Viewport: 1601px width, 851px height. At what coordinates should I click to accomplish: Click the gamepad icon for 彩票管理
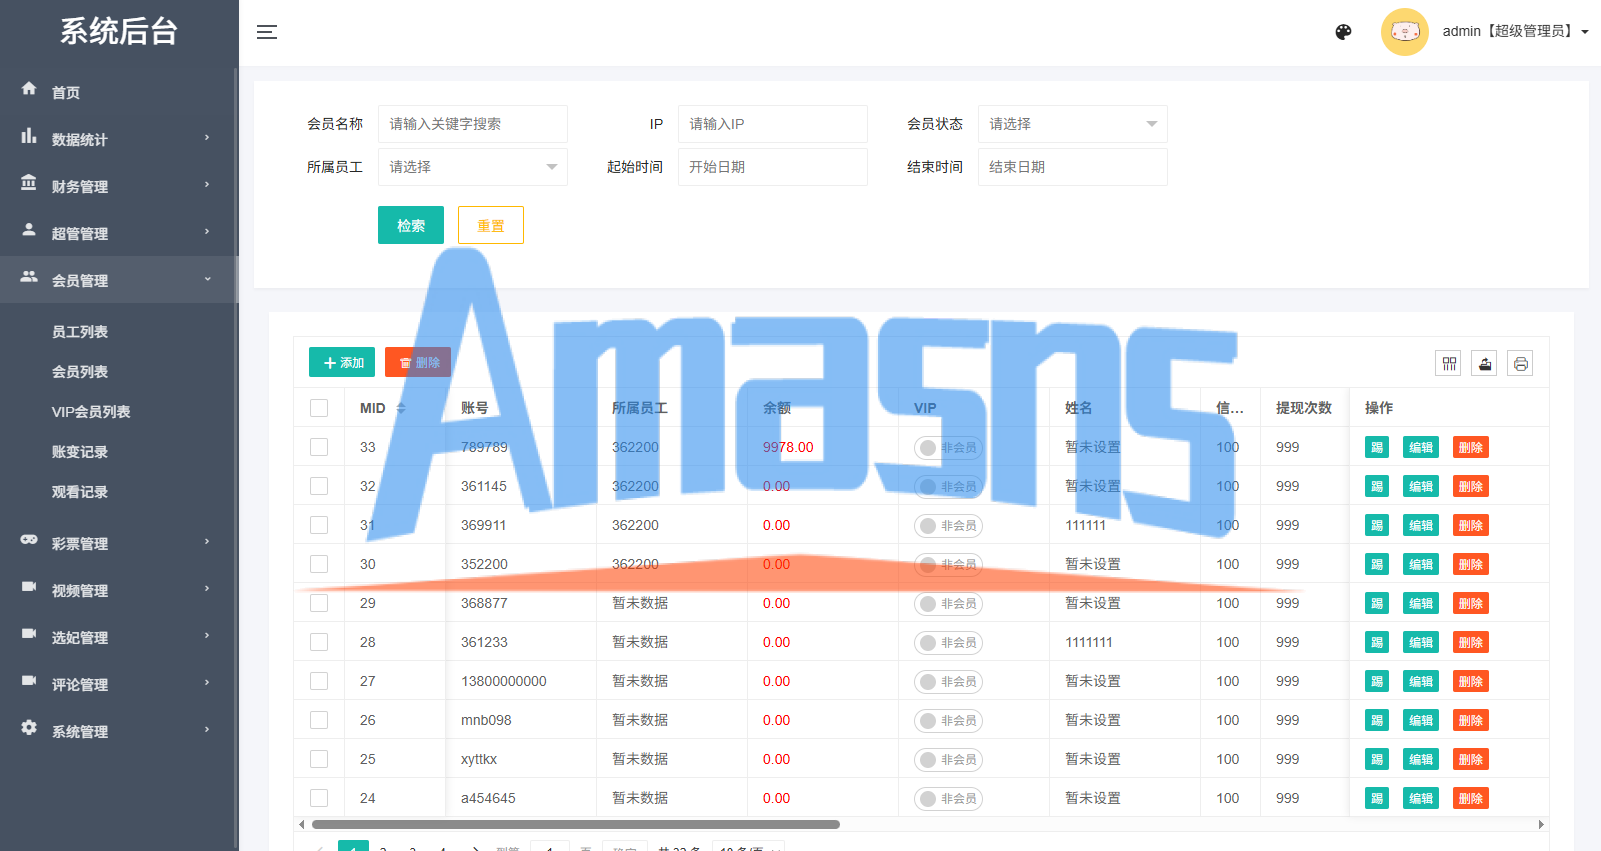coord(29,540)
